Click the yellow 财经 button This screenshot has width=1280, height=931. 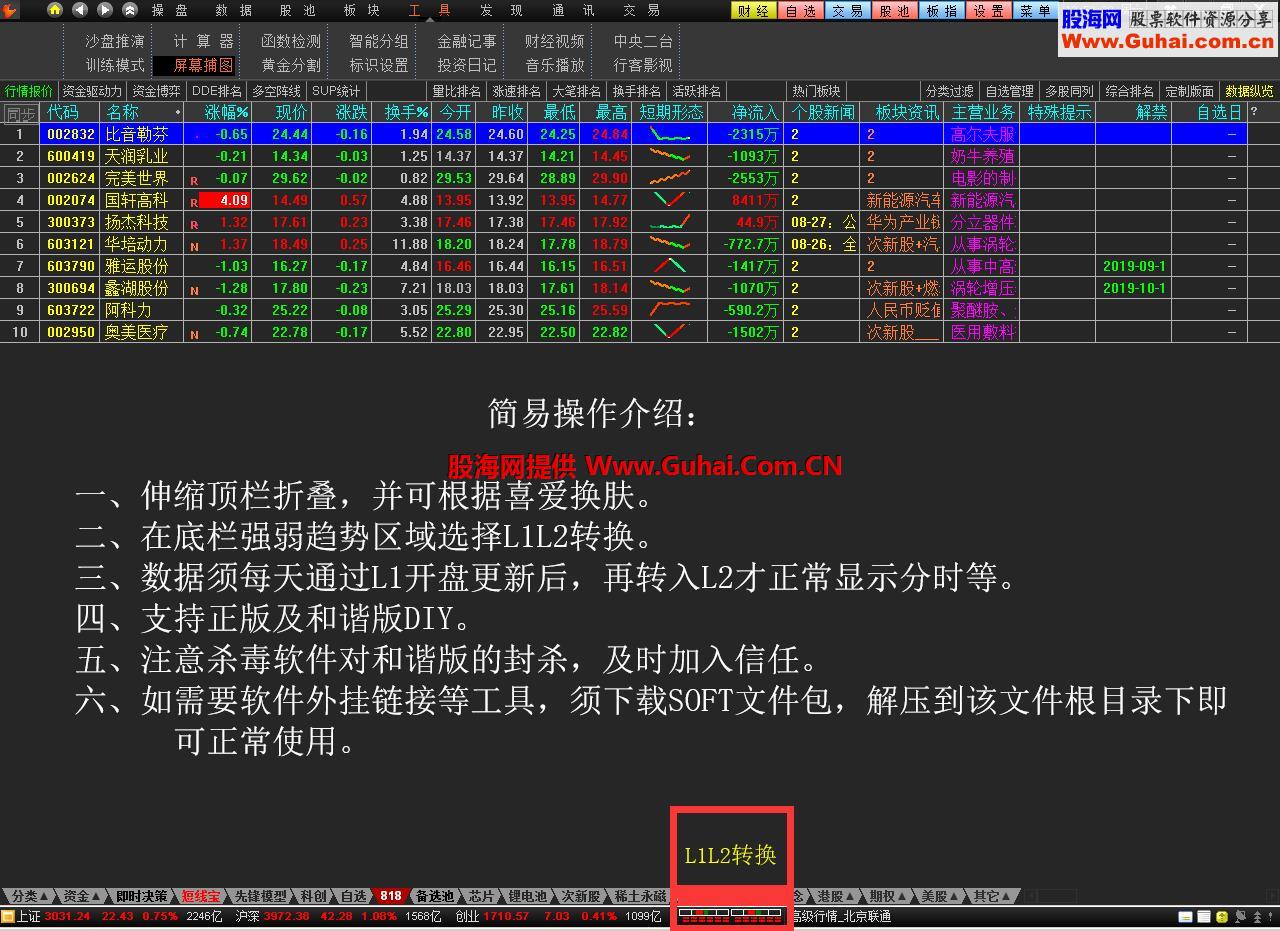point(754,11)
